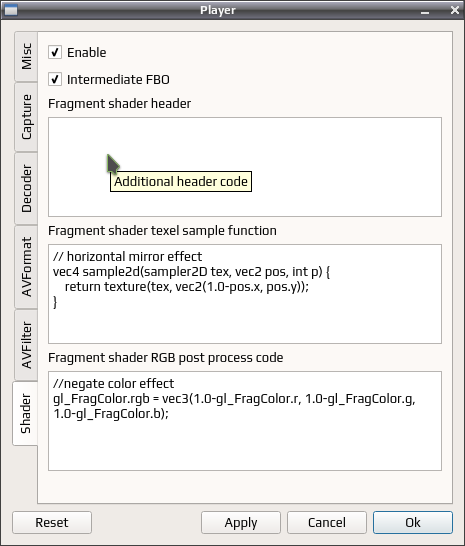Minimize the Player window
Image resolution: width=465 pixels, height=546 pixels.
point(425,11)
